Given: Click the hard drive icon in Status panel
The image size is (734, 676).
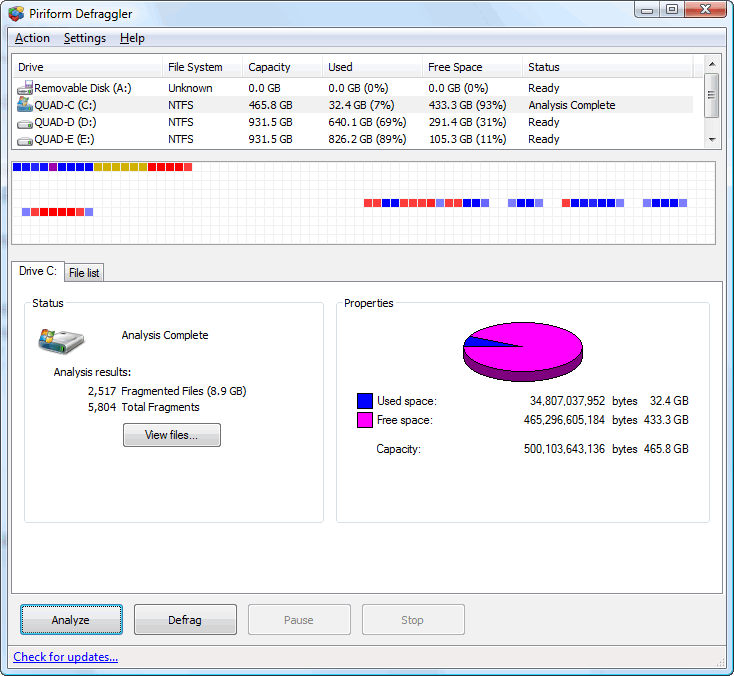Looking at the screenshot, I should pyautogui.click(x=61, y=341).
